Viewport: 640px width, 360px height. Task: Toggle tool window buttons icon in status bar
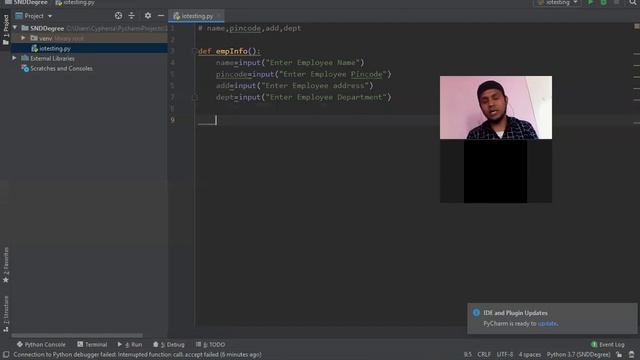6,355
